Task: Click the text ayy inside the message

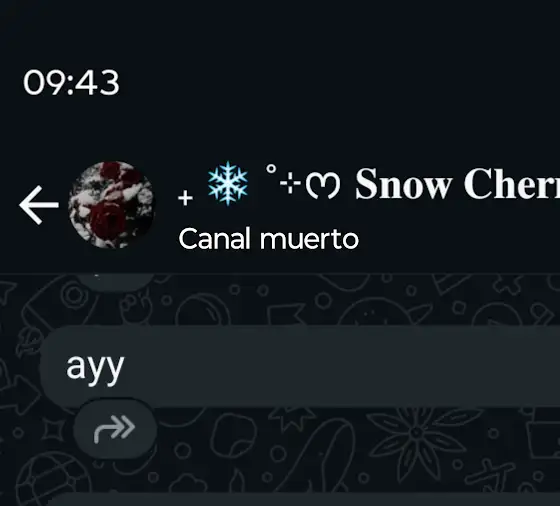Action: tap(95, 368)
